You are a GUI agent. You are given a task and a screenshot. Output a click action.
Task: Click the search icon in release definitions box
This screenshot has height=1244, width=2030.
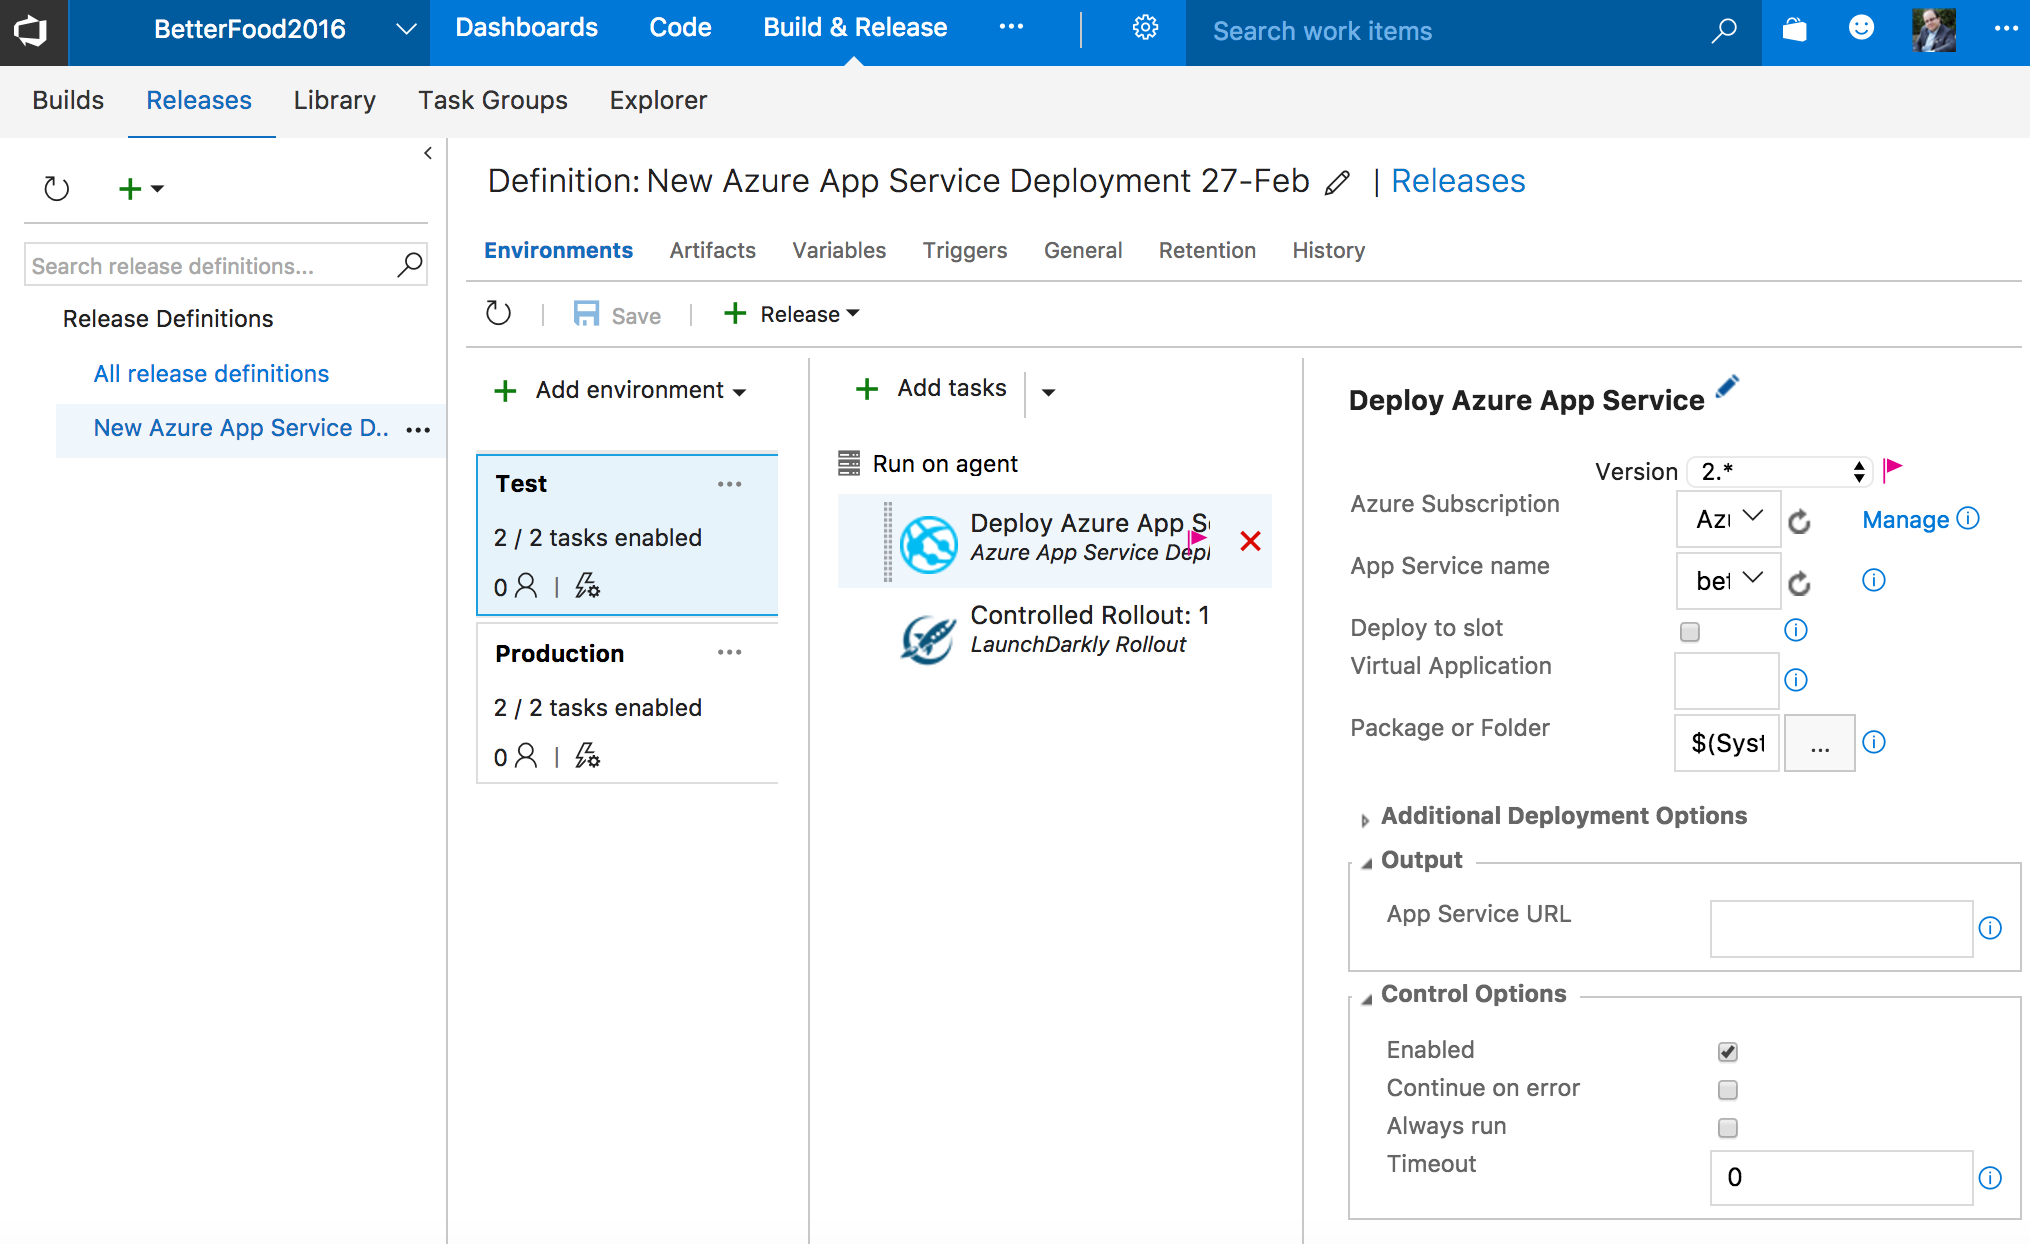click(x=409, y=265)
